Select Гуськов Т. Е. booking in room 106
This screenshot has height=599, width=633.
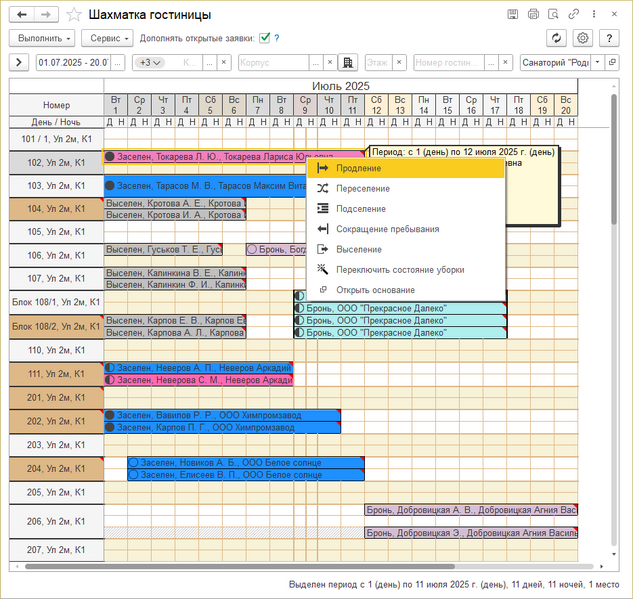(163, 249)
